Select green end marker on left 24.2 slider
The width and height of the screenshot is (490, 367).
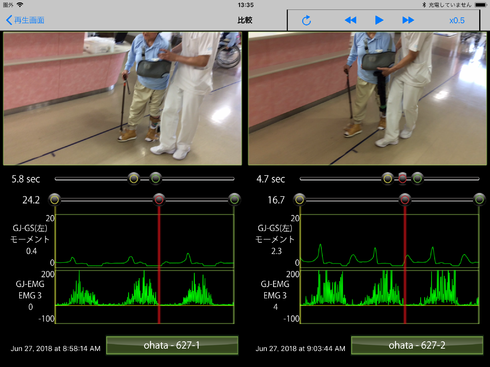(234, 200)
